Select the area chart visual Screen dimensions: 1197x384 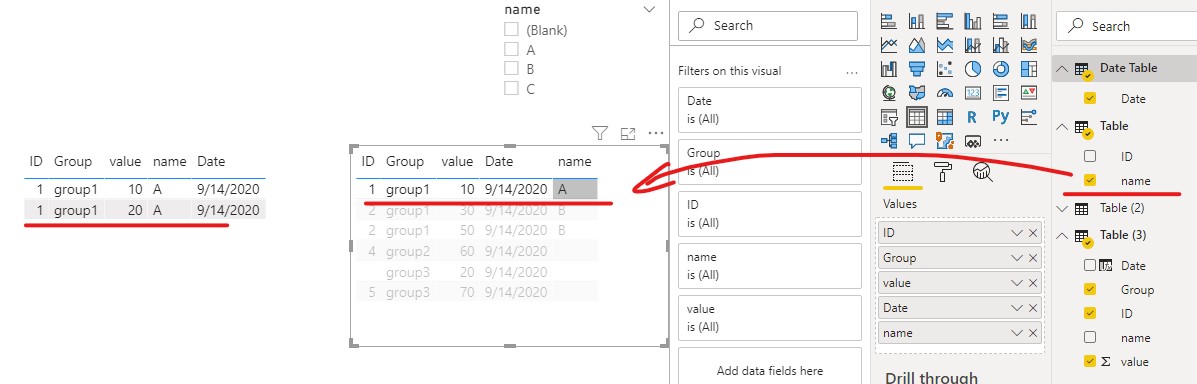(x=917, y=45)
